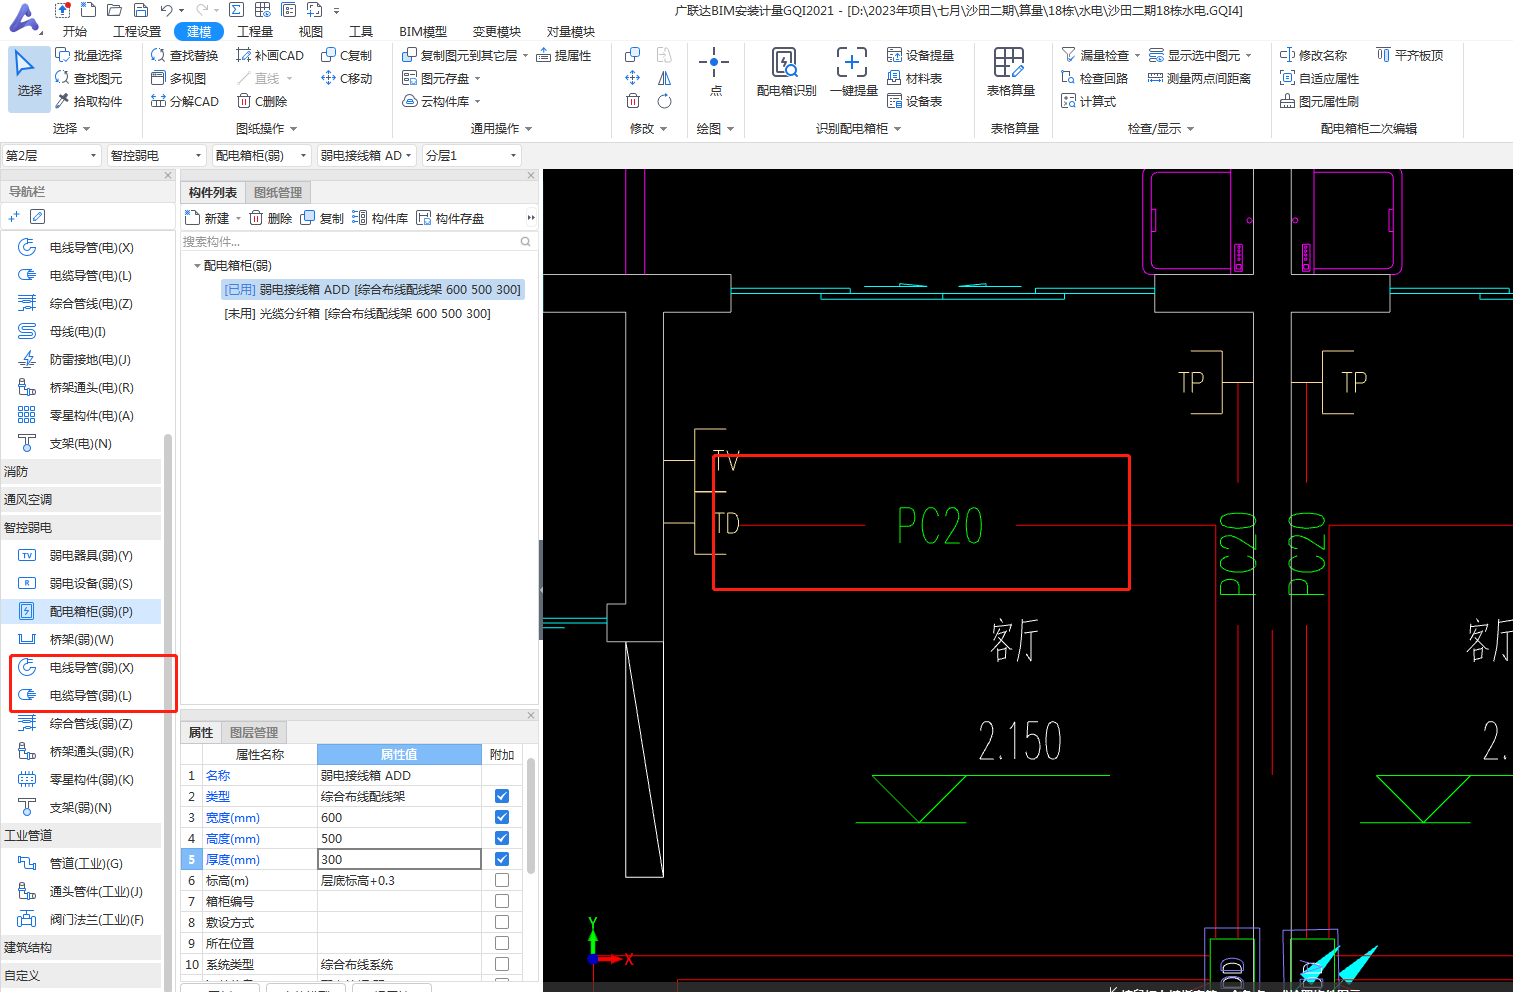Screen dimensions: 1513x992
Task: Click 设备提量 equipment quantity tool
Action: pos(920,55)
